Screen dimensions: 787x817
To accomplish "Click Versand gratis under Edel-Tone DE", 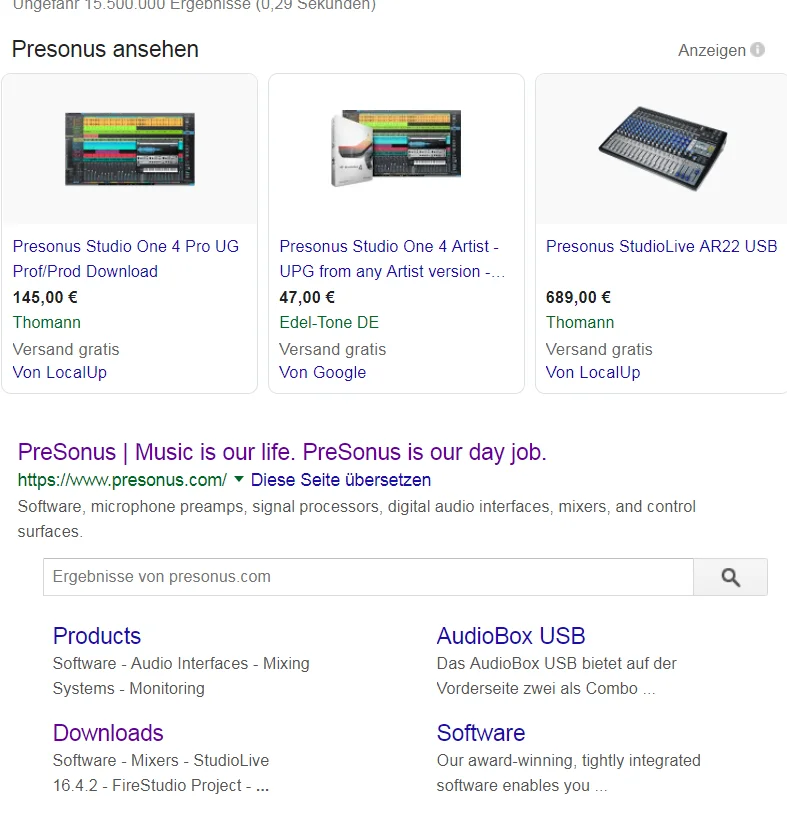I will pyautogui.click(x=333, y=349).
